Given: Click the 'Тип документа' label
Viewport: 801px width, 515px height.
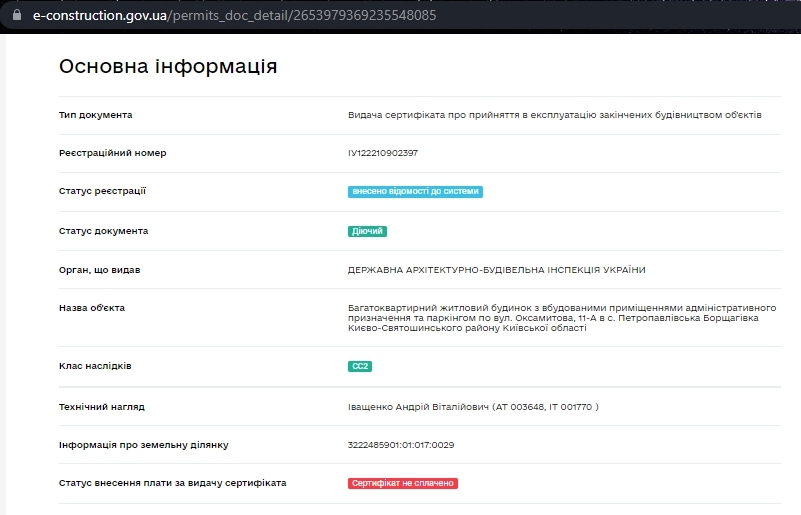Looking at the screenshot, I should click(x=96, y=115).
